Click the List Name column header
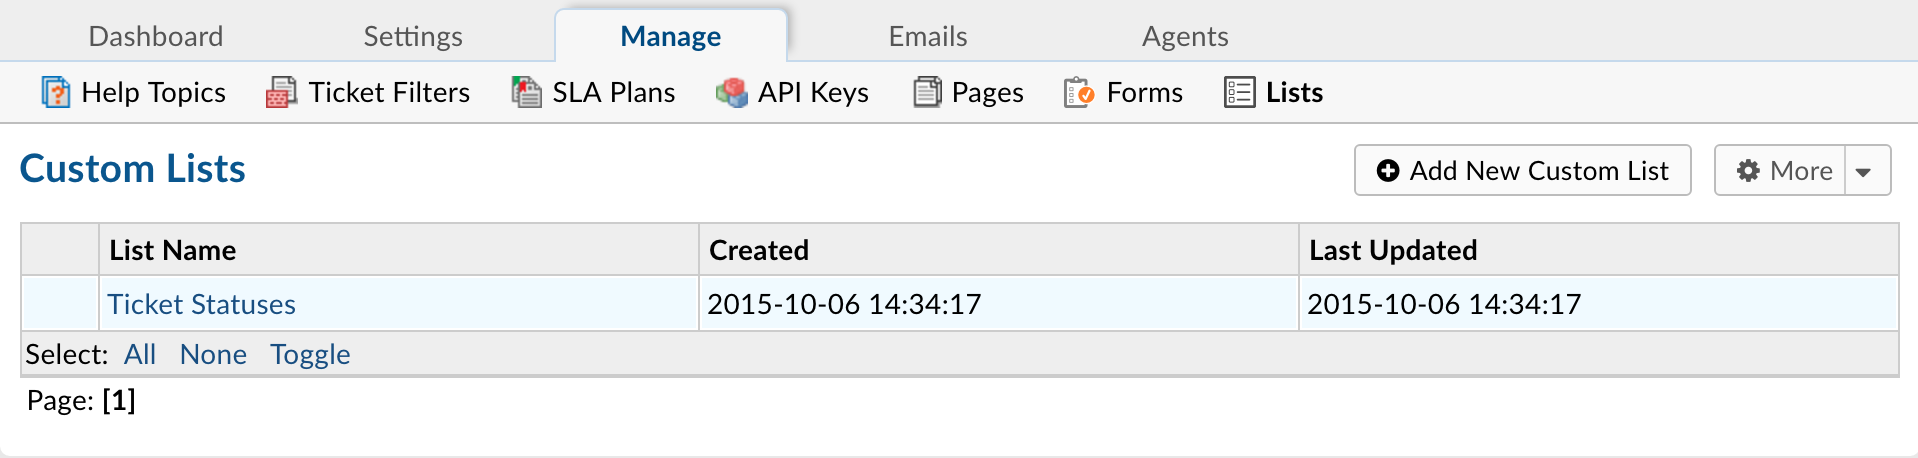 [173, 250]
